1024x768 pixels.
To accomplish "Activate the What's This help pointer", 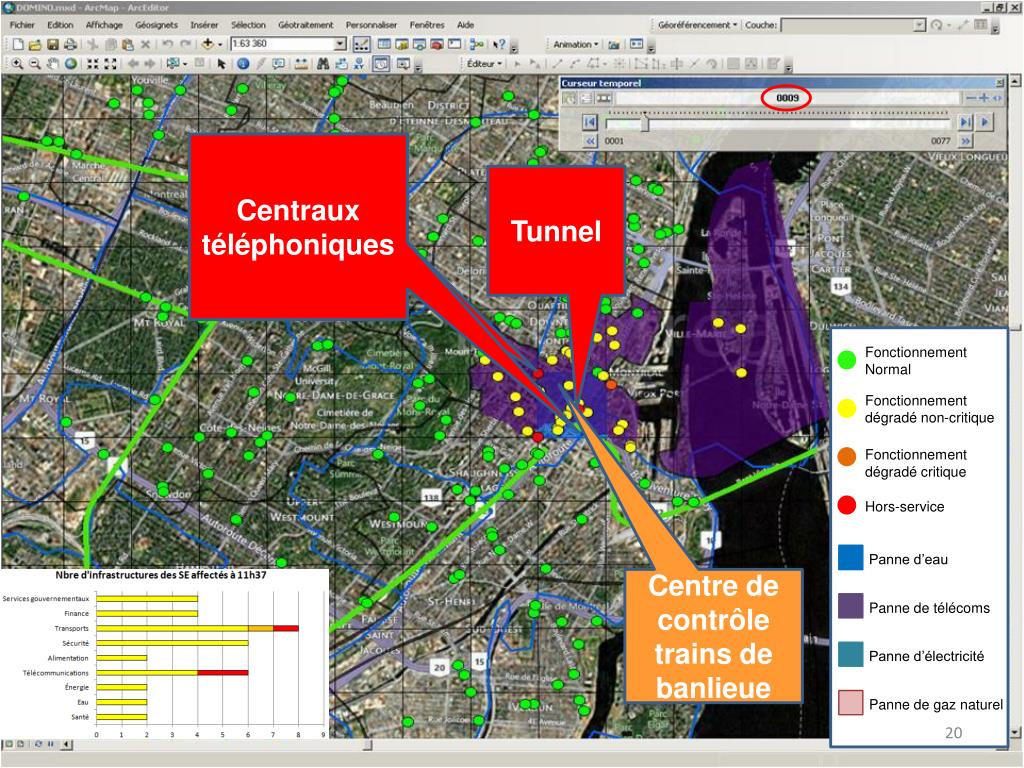I will [500, 44].
